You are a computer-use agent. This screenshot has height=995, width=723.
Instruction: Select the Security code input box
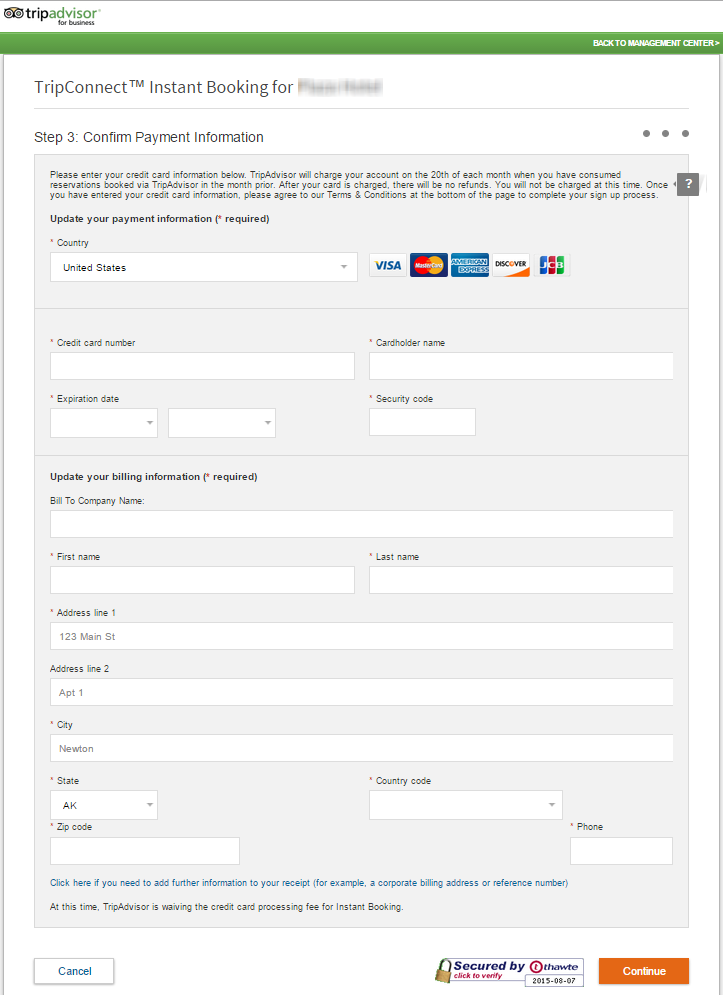(x=422, y=423)
